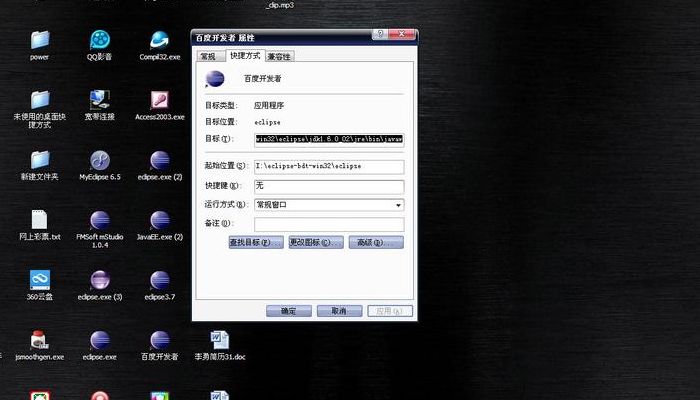
Task: Switch to the 快捷方式 tab
Action: tap(245, 55)
